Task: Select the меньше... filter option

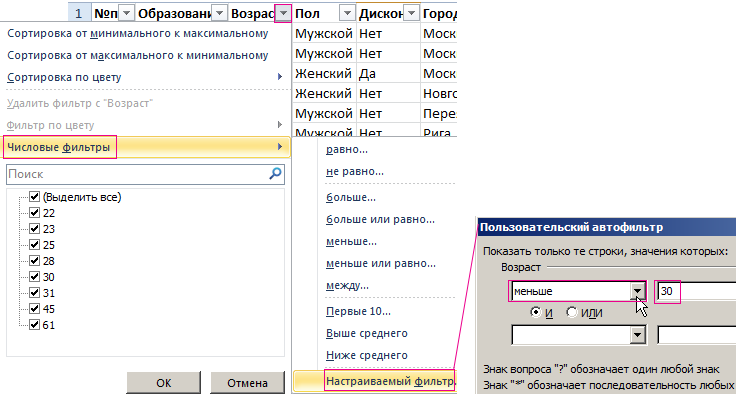Action: click(x=352, y=242)
